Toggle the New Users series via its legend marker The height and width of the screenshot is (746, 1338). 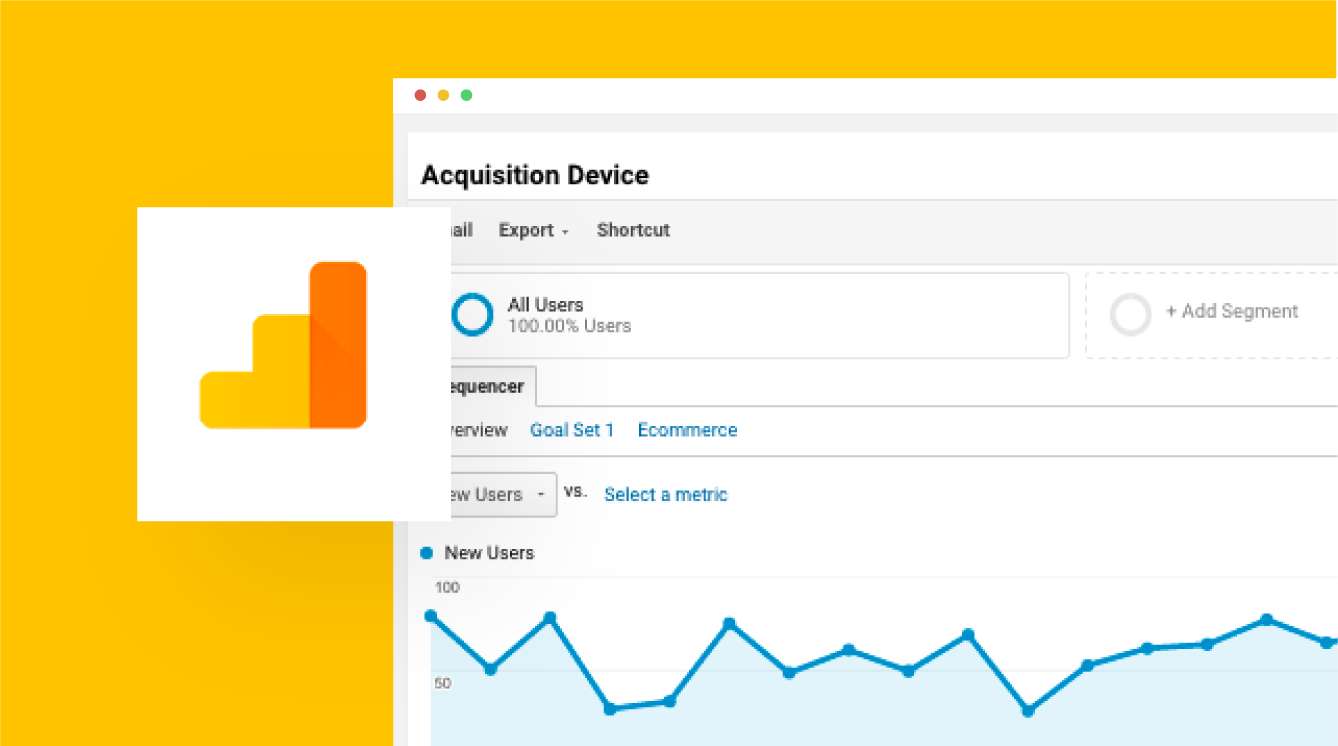click(426, 552)
